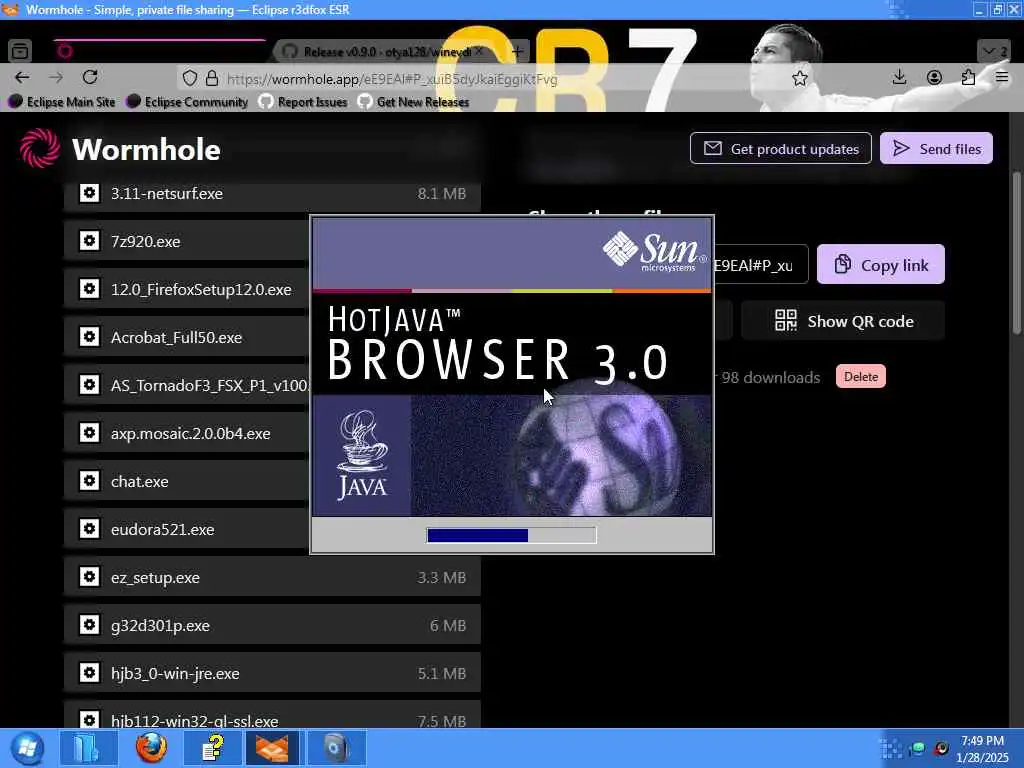Switch to the r3dfox taskbar icon
The image size is (1024, 768).
273,748
